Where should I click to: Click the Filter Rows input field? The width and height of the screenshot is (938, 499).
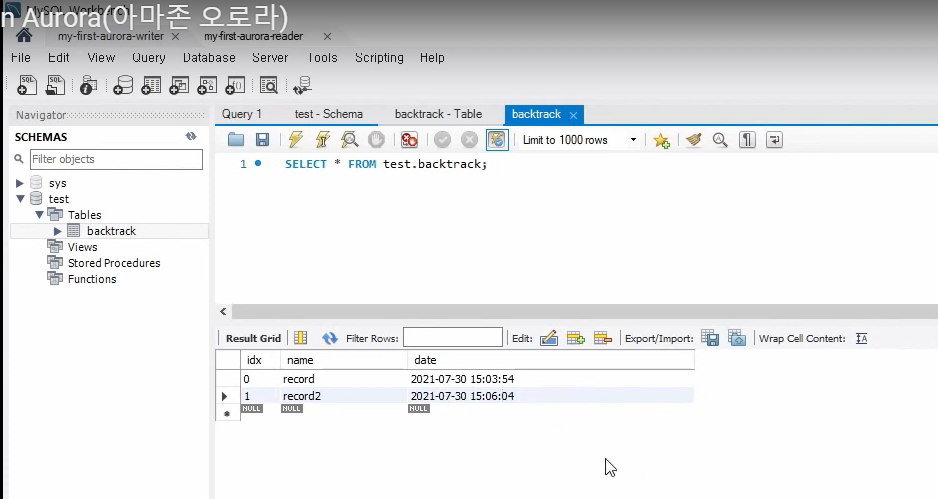point(453,337)
